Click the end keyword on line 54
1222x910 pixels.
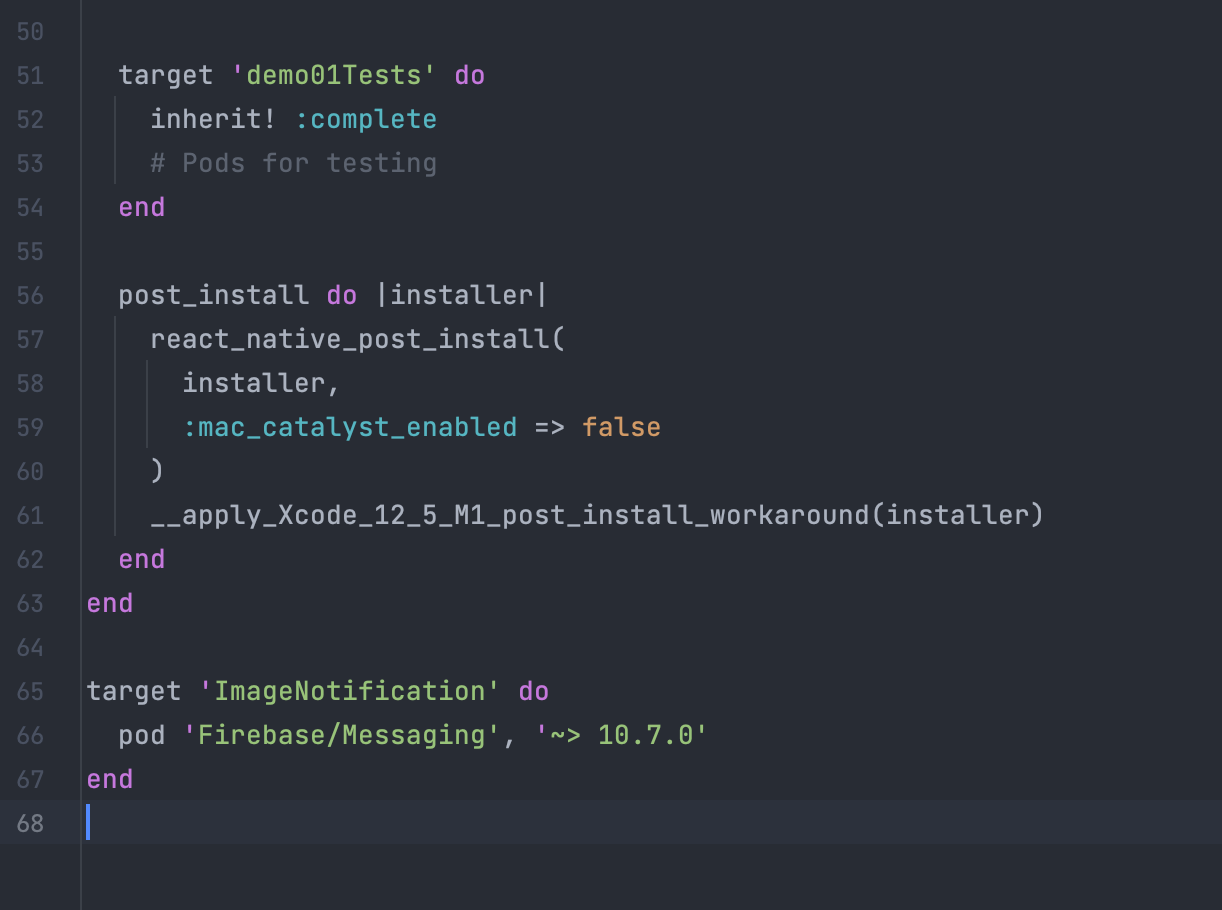(x=142, y=208)
